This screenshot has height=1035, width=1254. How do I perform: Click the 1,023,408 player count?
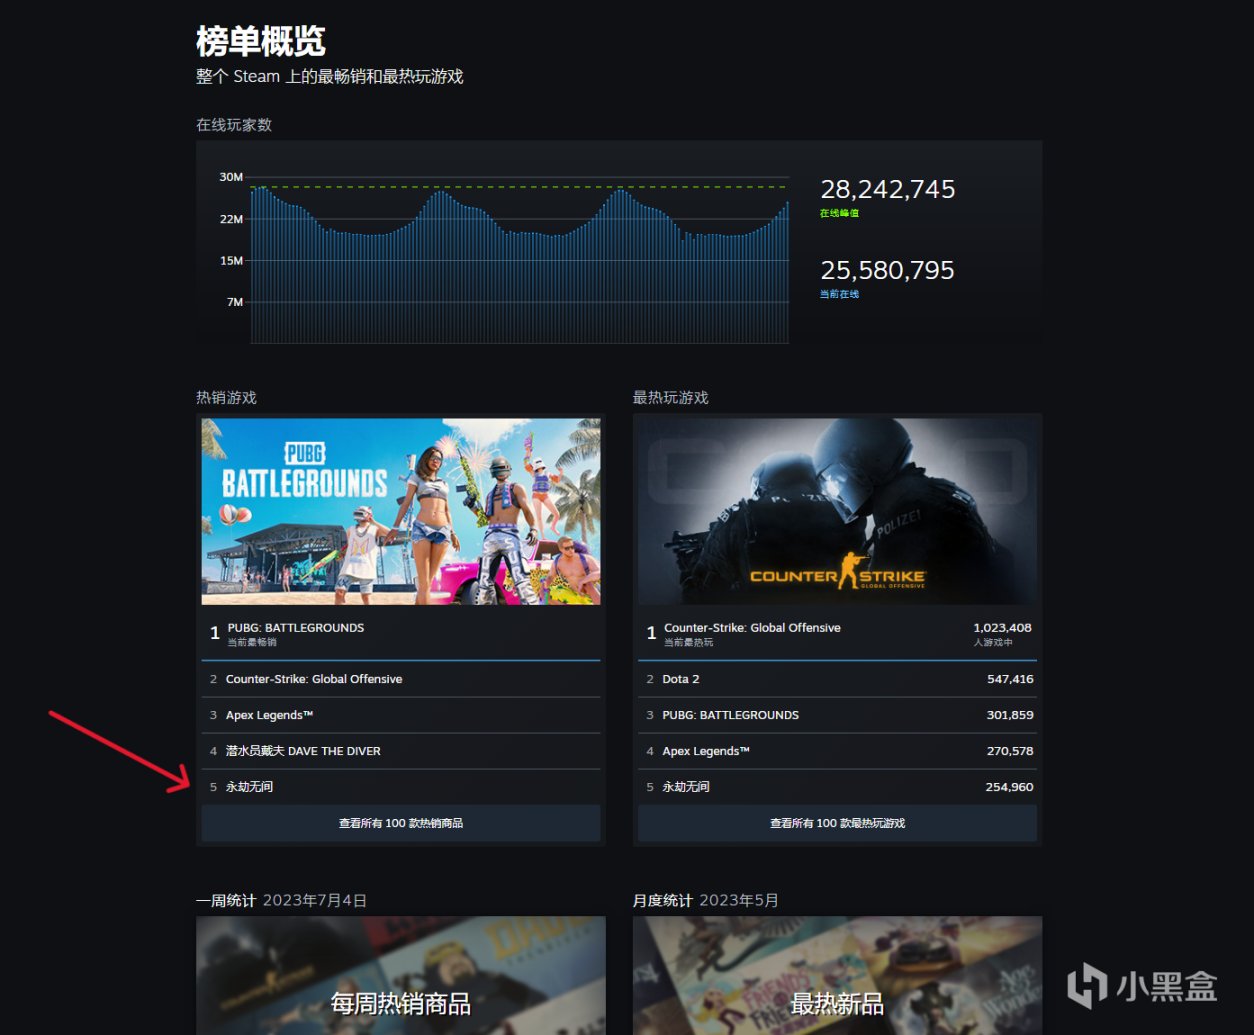(1002, 628)
